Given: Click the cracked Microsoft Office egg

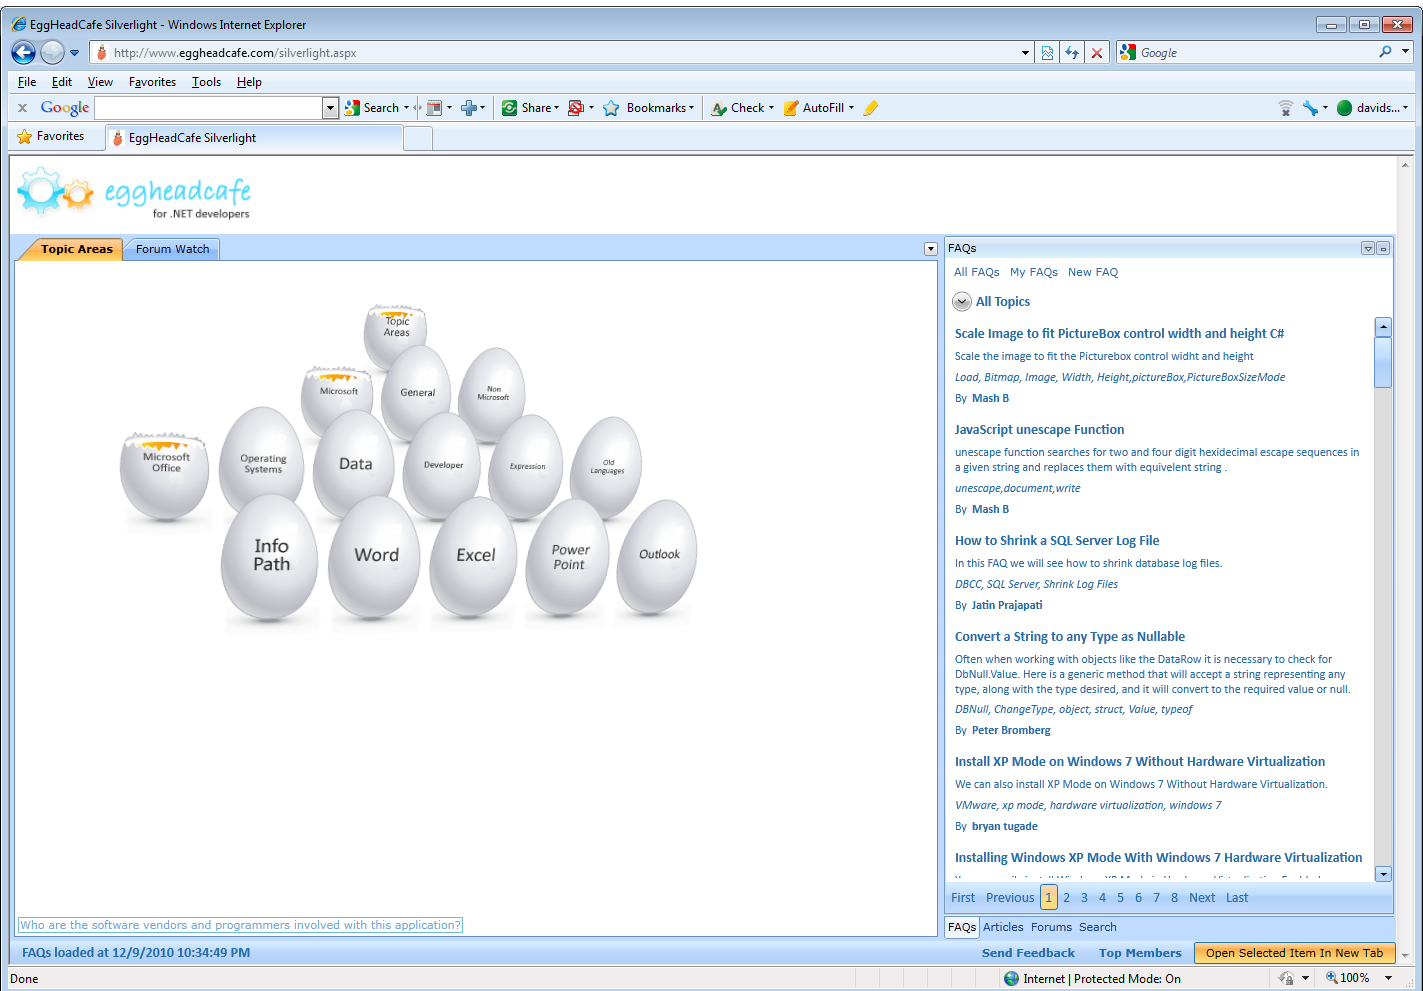Looking at the screenshot, I should coord(165,475).
